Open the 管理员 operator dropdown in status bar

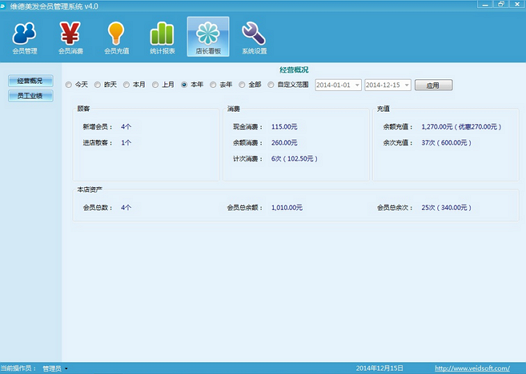tap(55, 369)
